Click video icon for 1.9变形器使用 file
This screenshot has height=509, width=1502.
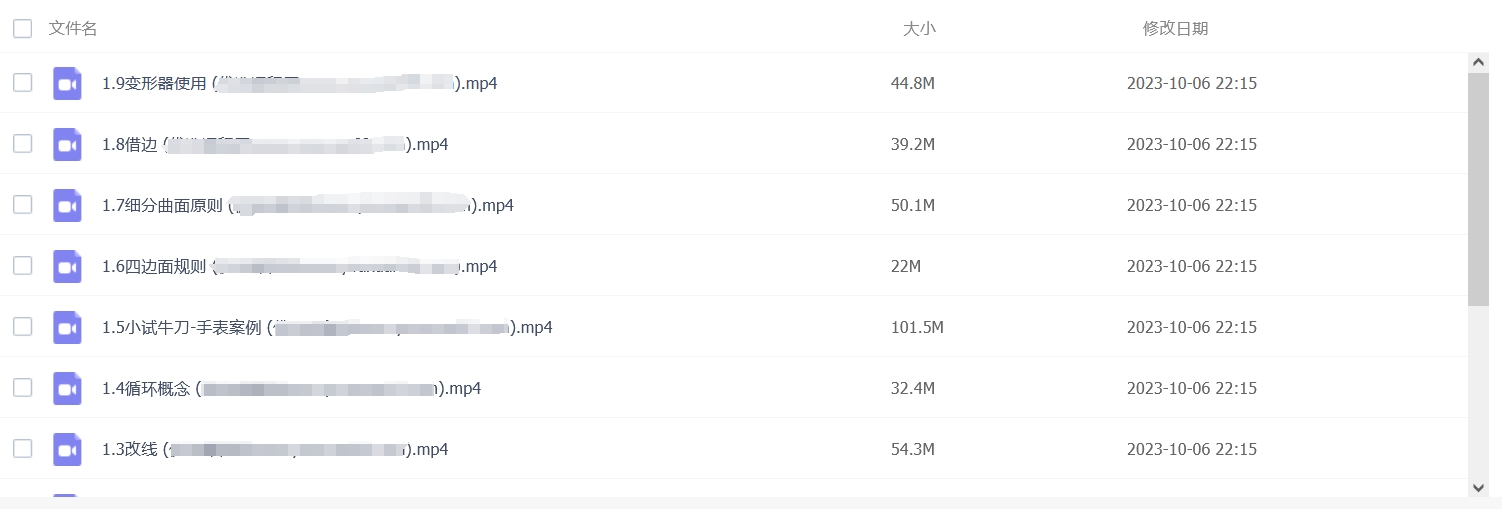tap(67, 83)
